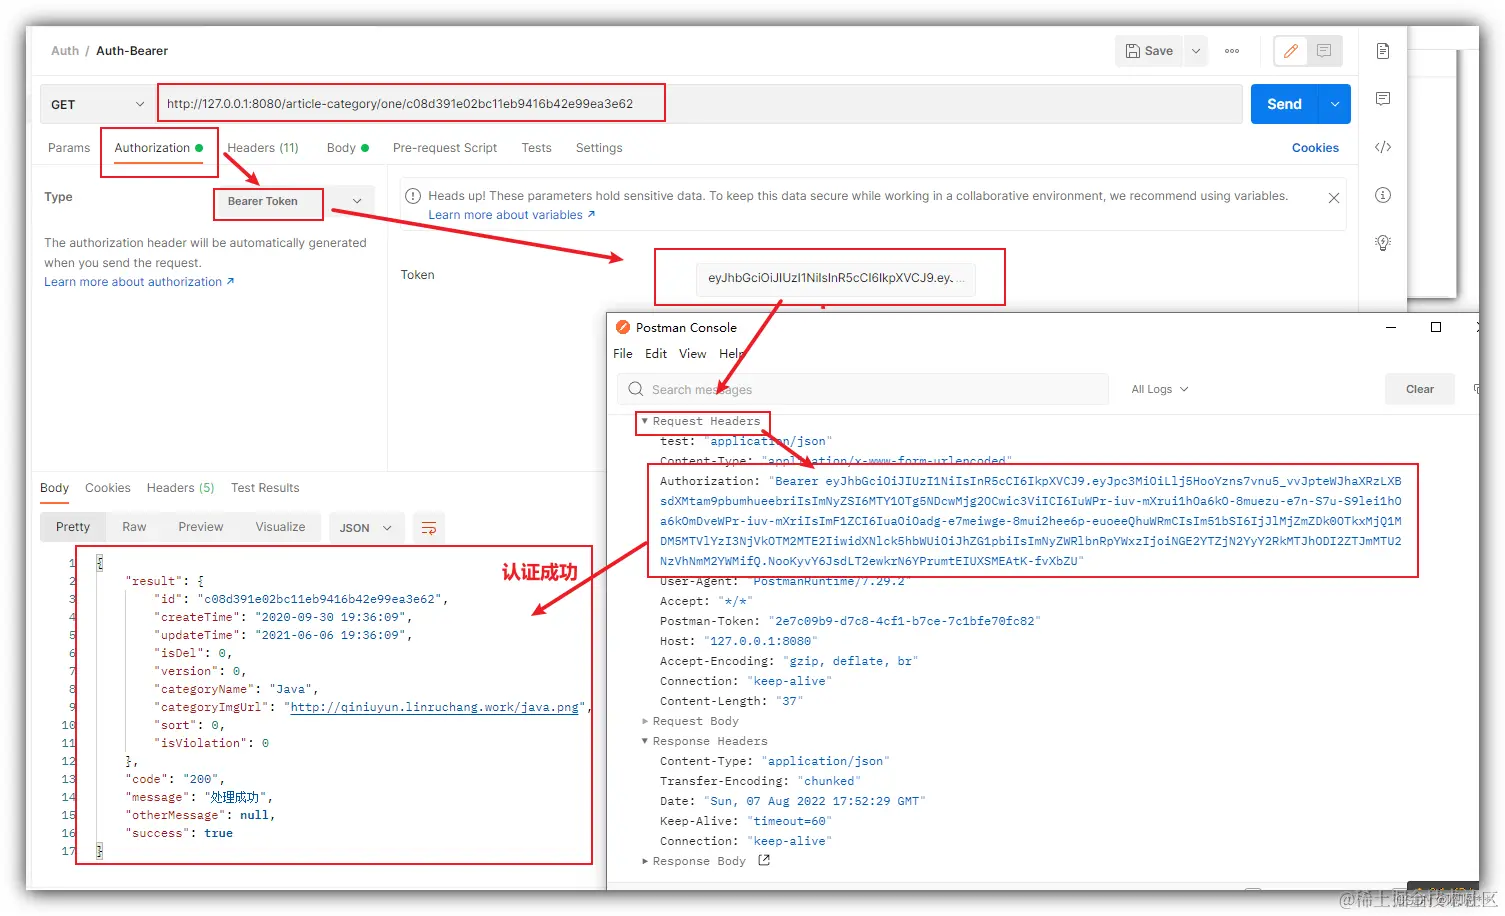
Task: Open the request info icon in sidebar
Action: pos(1383,195)
